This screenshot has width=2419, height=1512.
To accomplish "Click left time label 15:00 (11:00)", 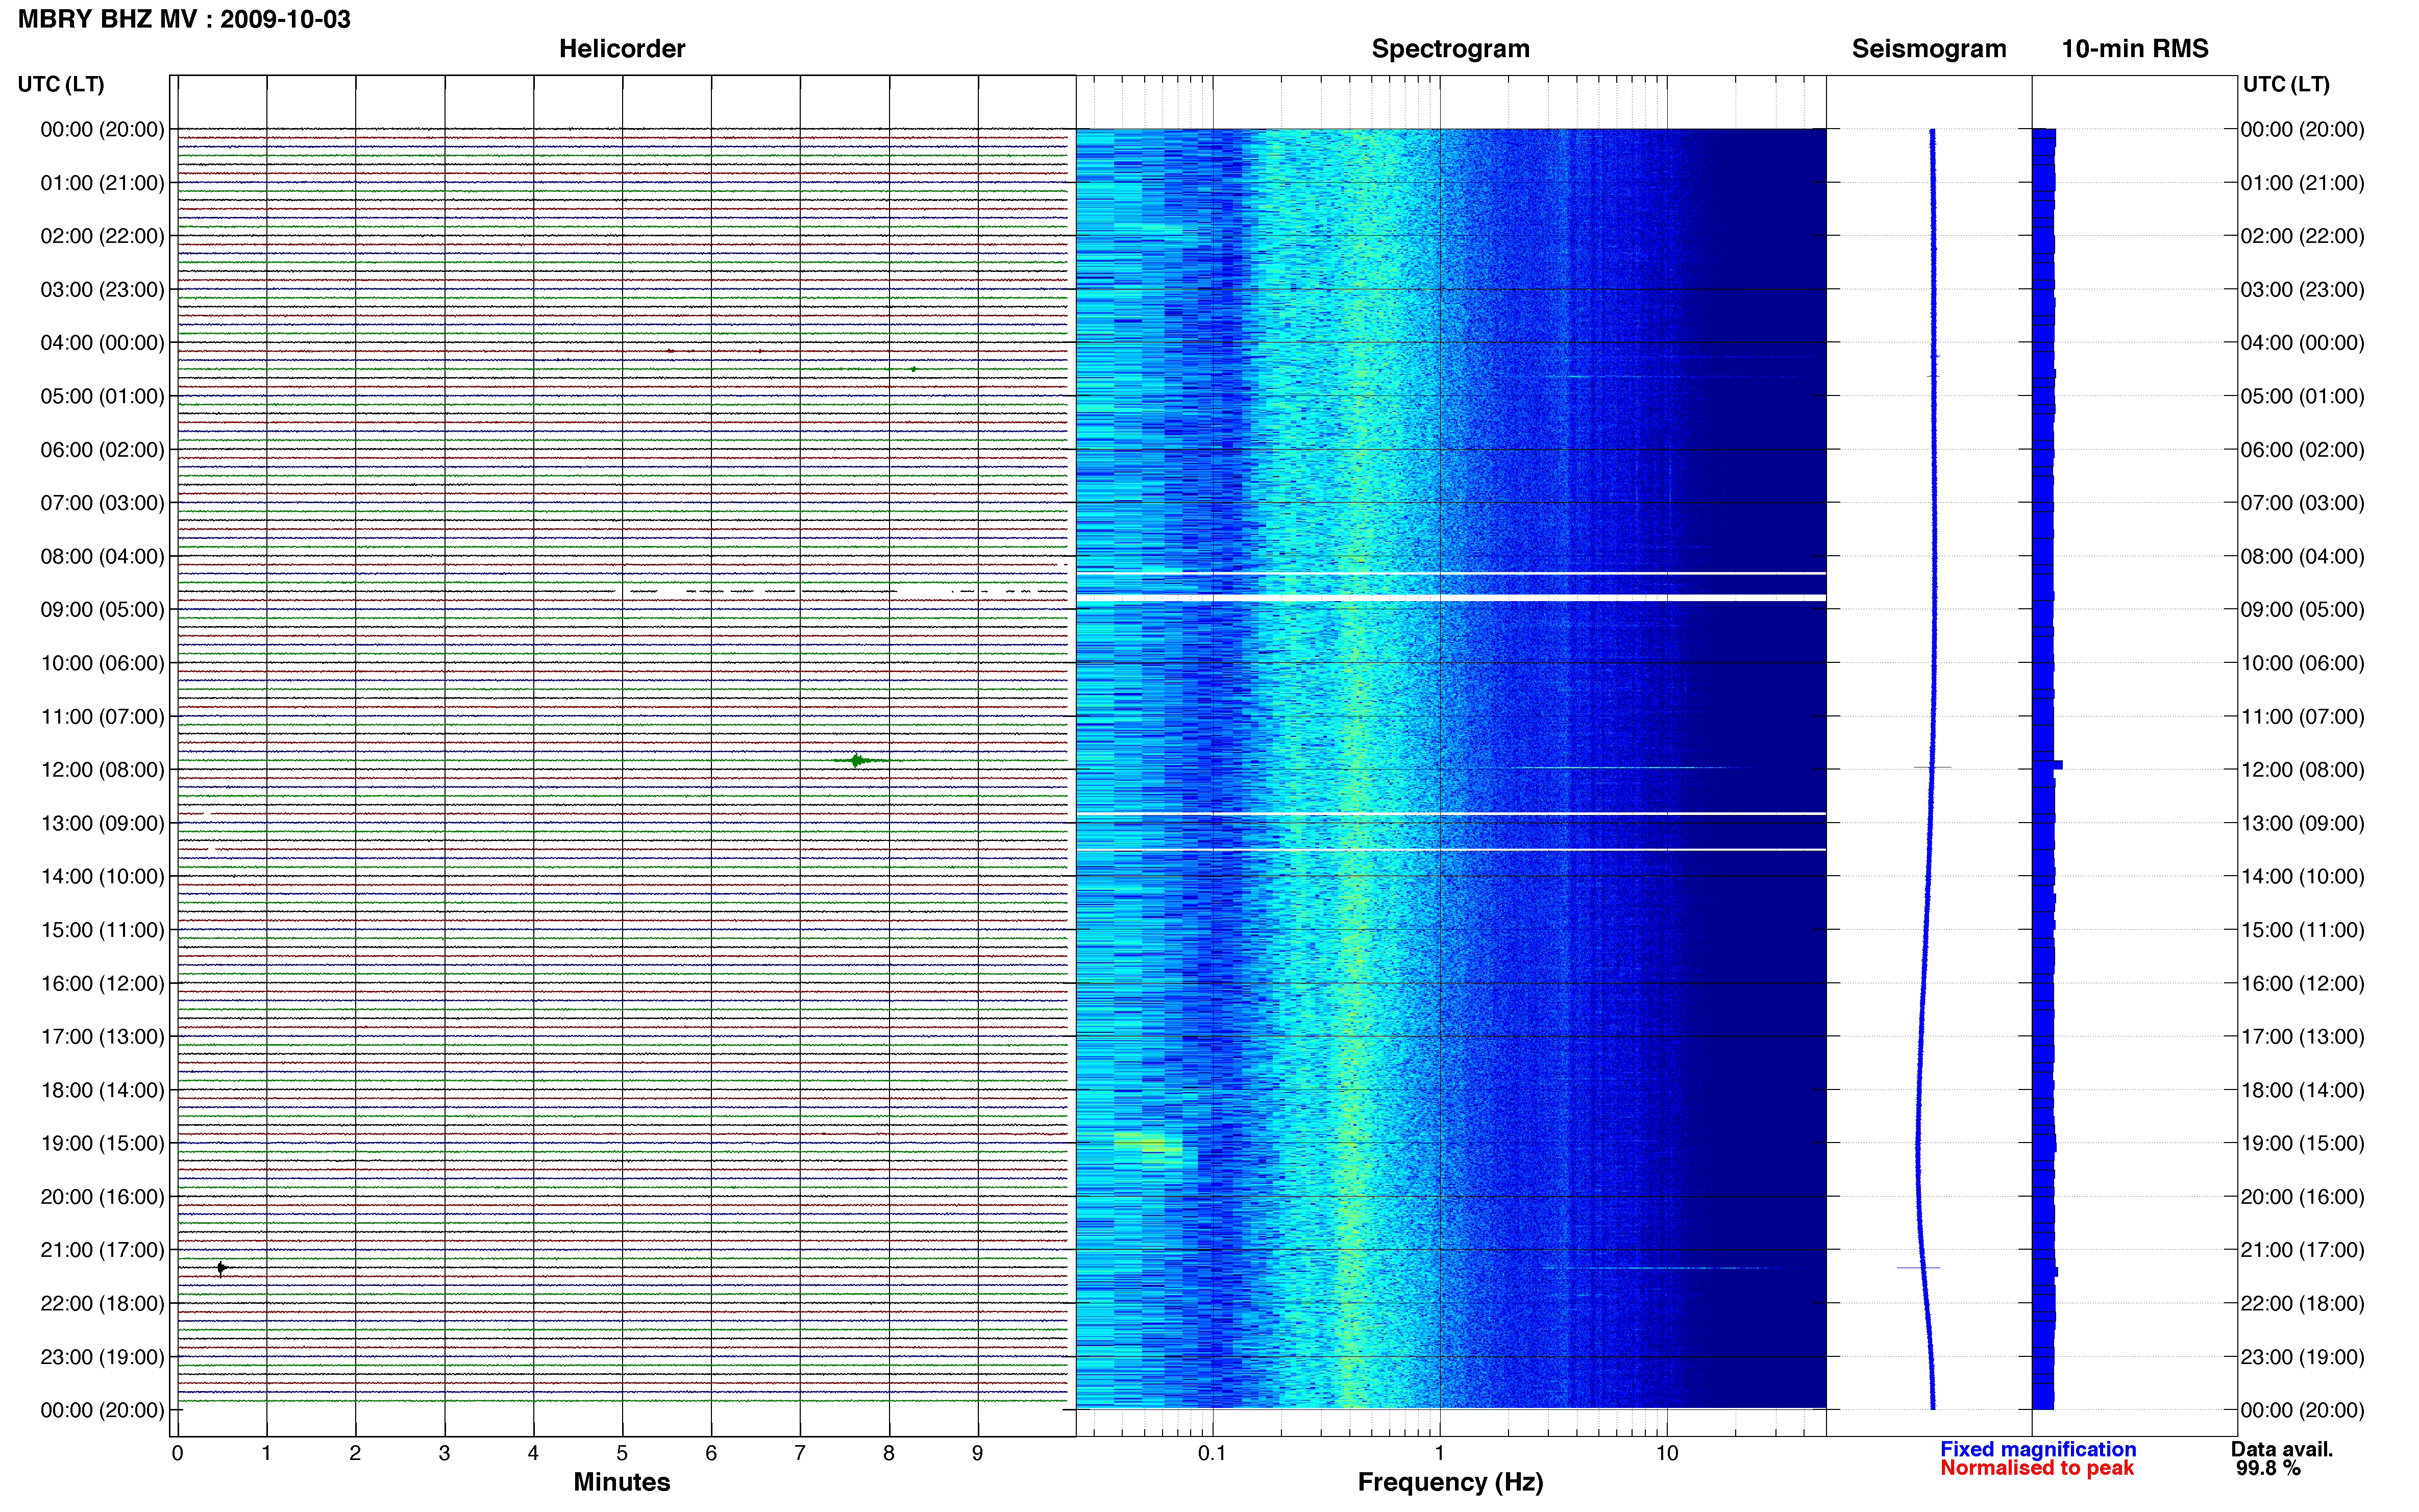I will point(102,930).
